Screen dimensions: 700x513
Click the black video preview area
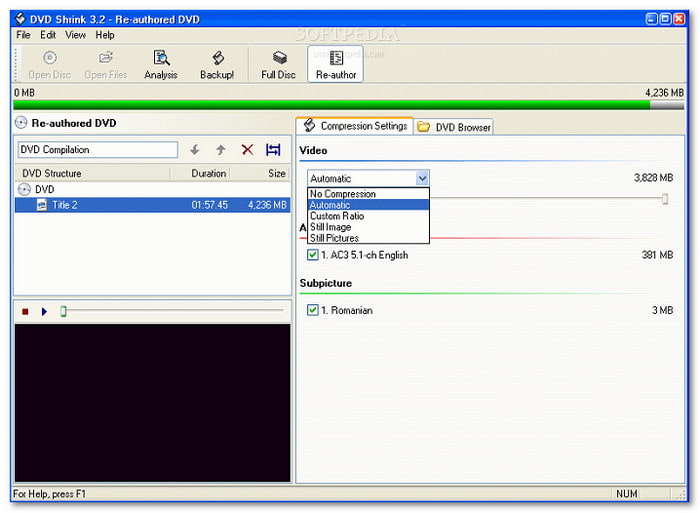coord(153,403)
